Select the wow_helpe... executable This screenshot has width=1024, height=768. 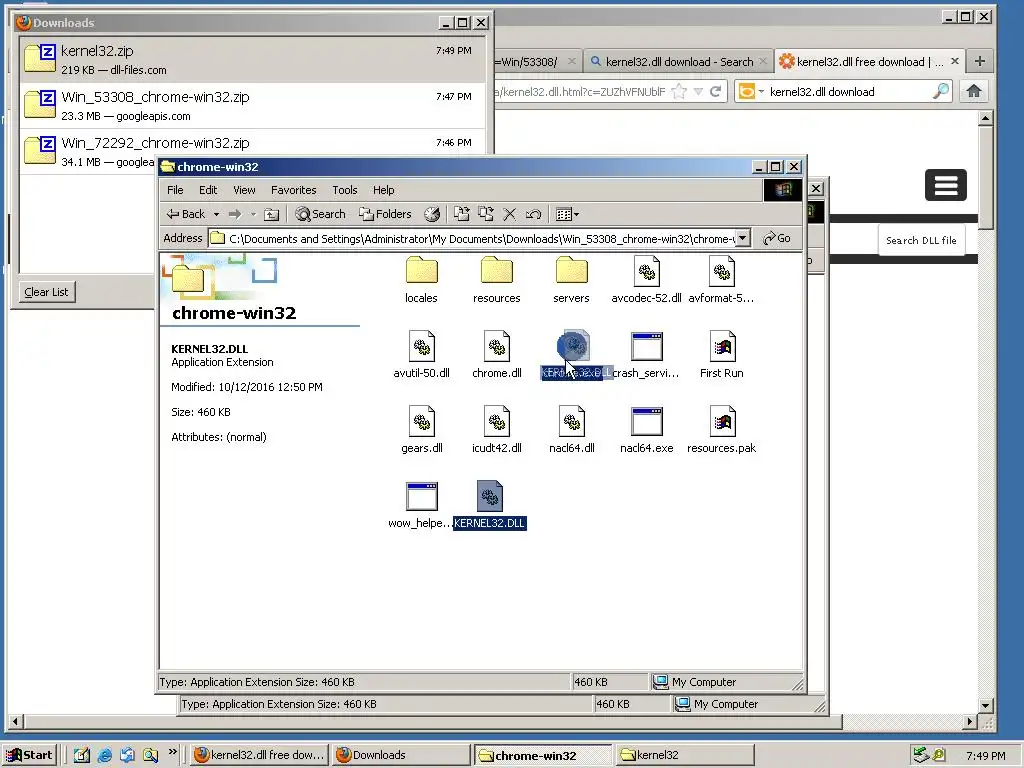[x=421, y=505]
